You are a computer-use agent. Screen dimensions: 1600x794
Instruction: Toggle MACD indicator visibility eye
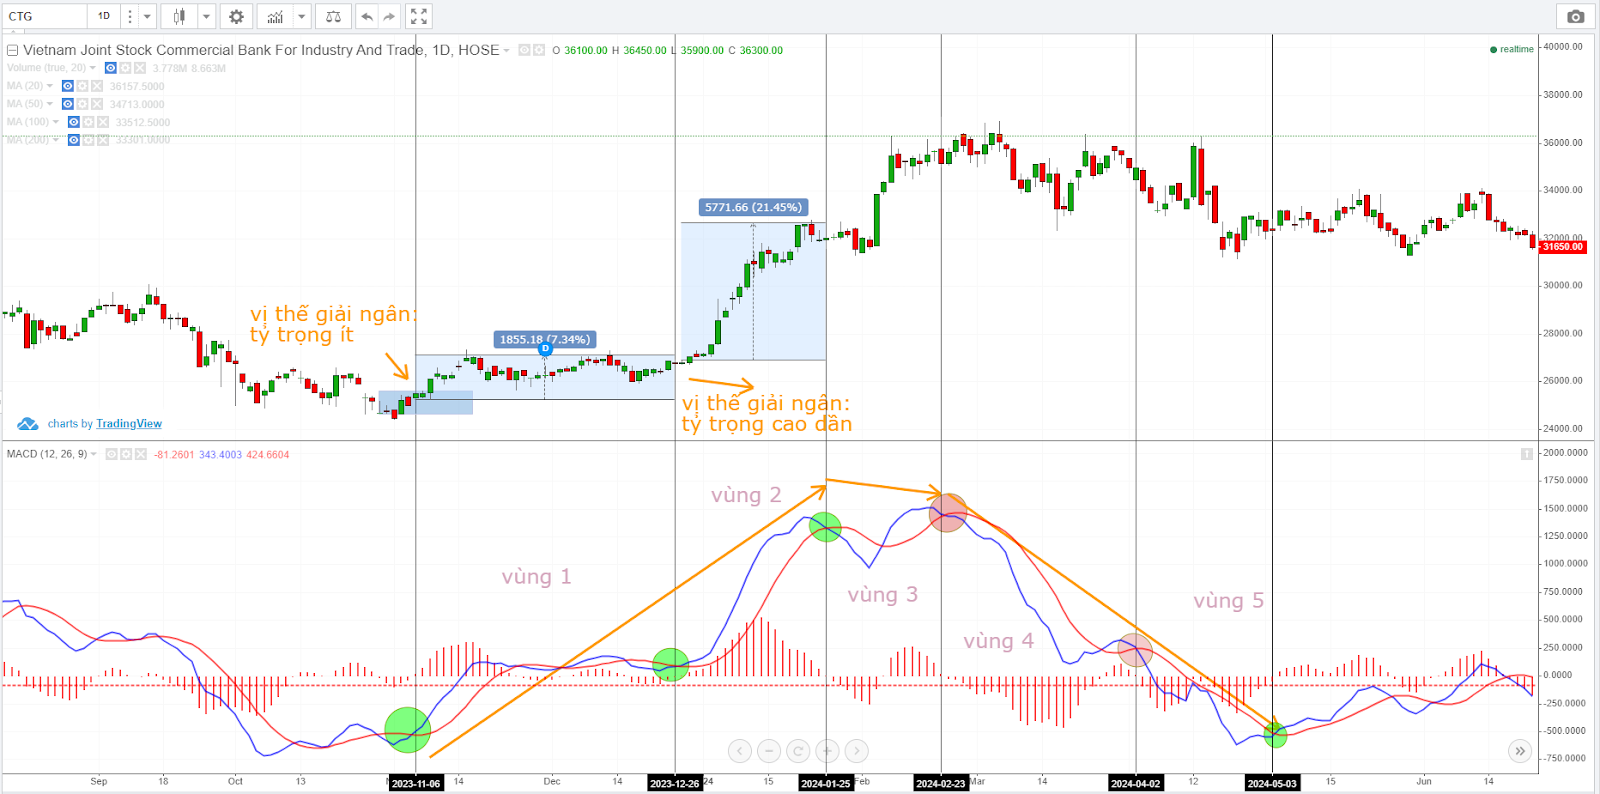point(112,454)
